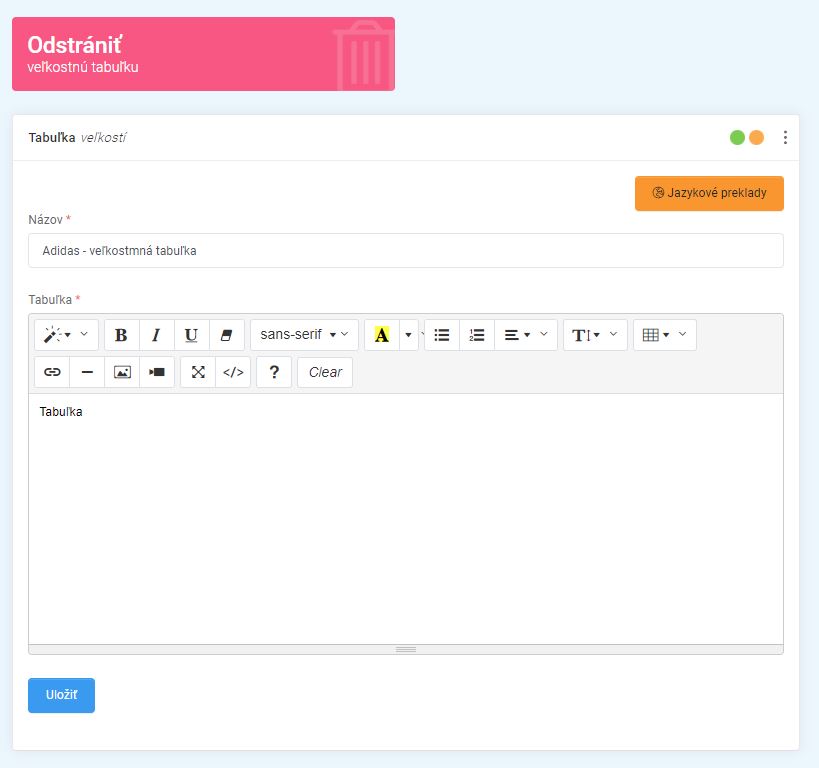Open the editor help dialog
This screenshot has height=768, width=819.
pos(274,372)
